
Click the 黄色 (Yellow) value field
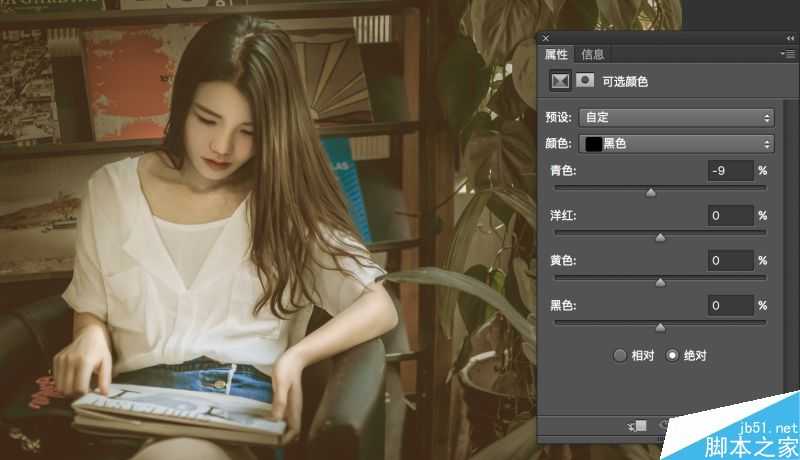(x=729, y=261)
